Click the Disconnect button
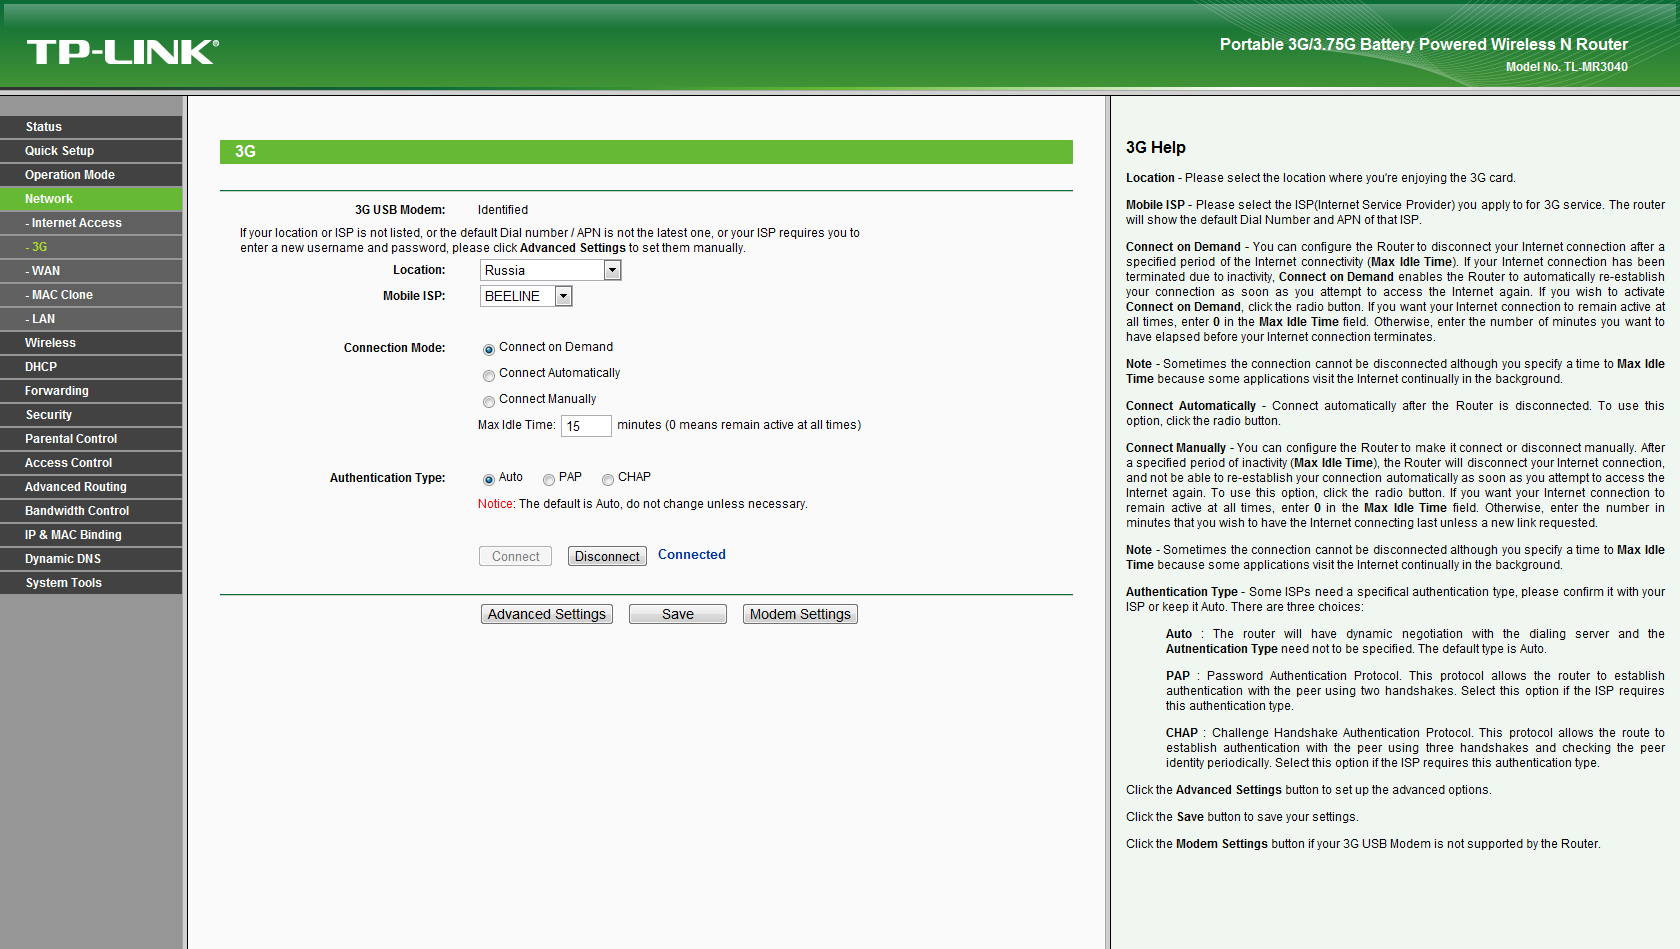Image resolution: width=1680 pixels, height=949 pixels. [x=607, y=556]
